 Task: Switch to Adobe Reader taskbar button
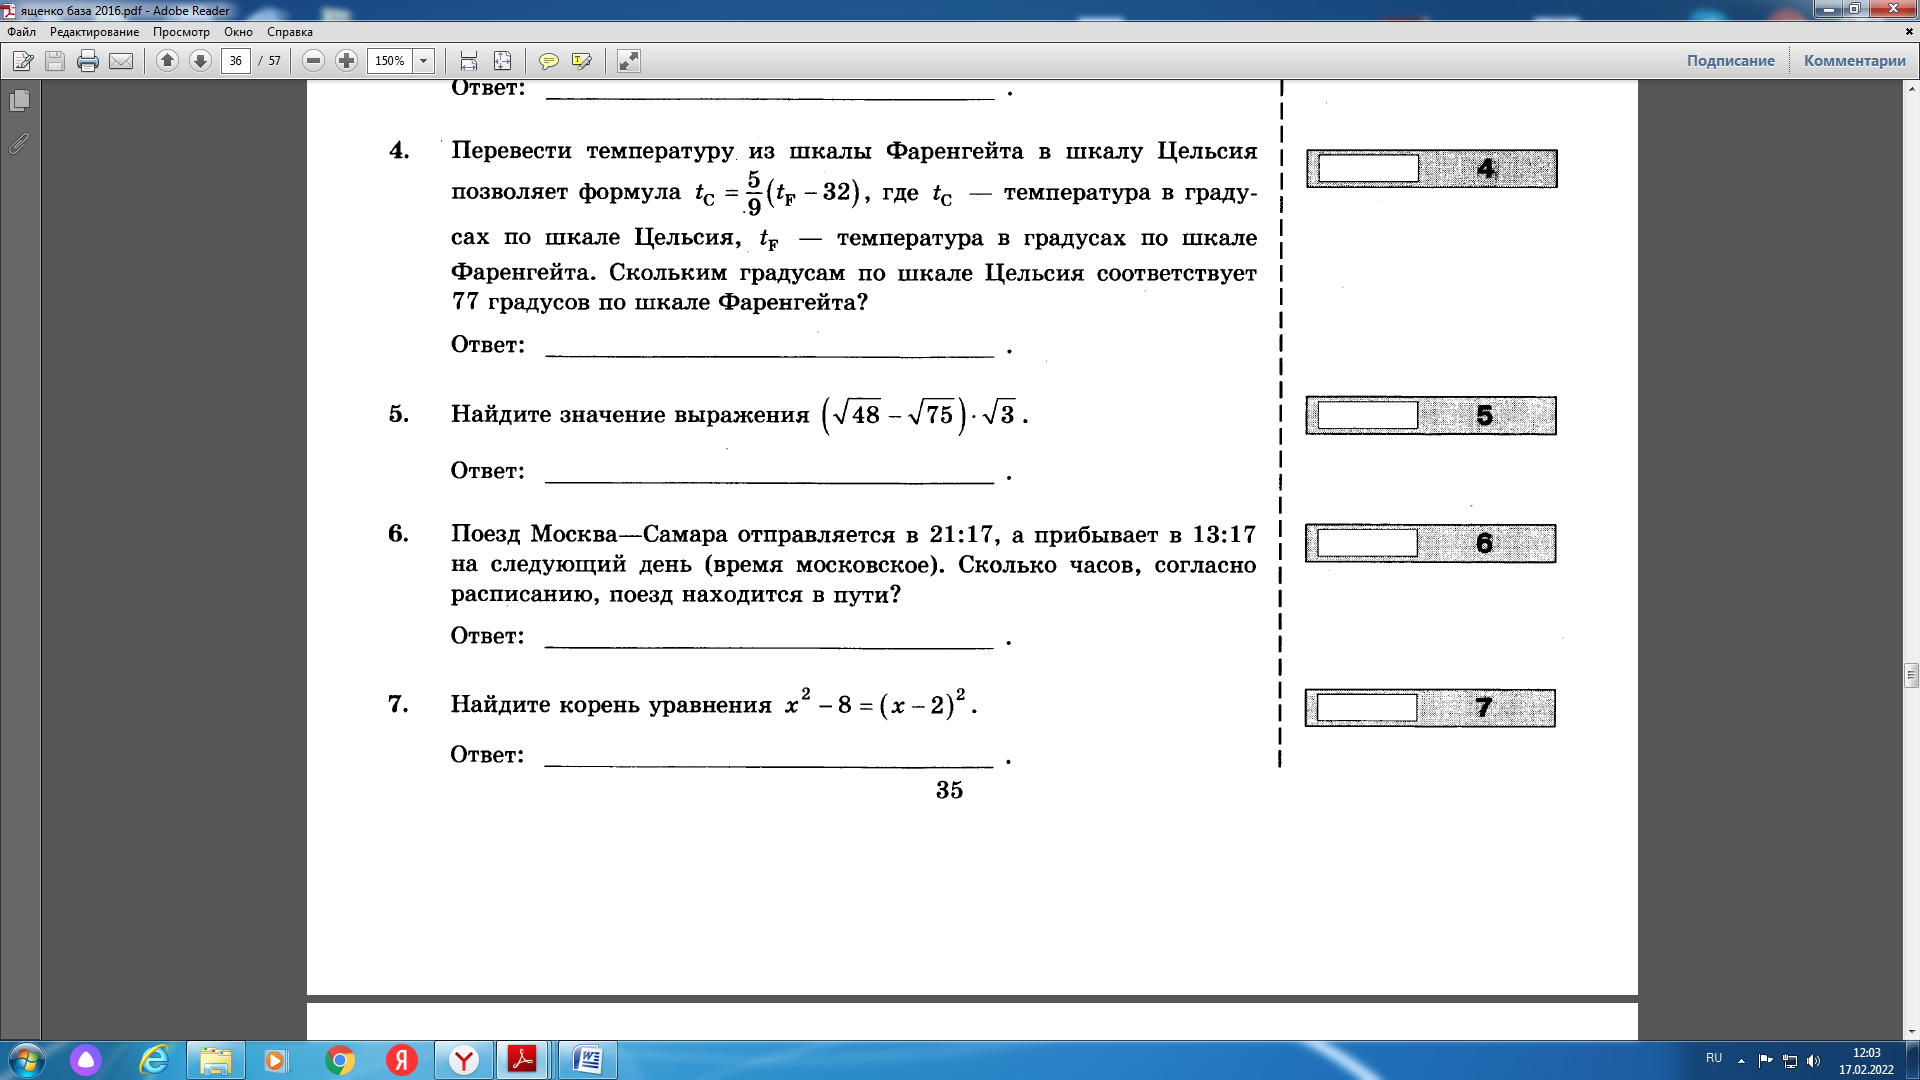click(x=523, y=1060)
